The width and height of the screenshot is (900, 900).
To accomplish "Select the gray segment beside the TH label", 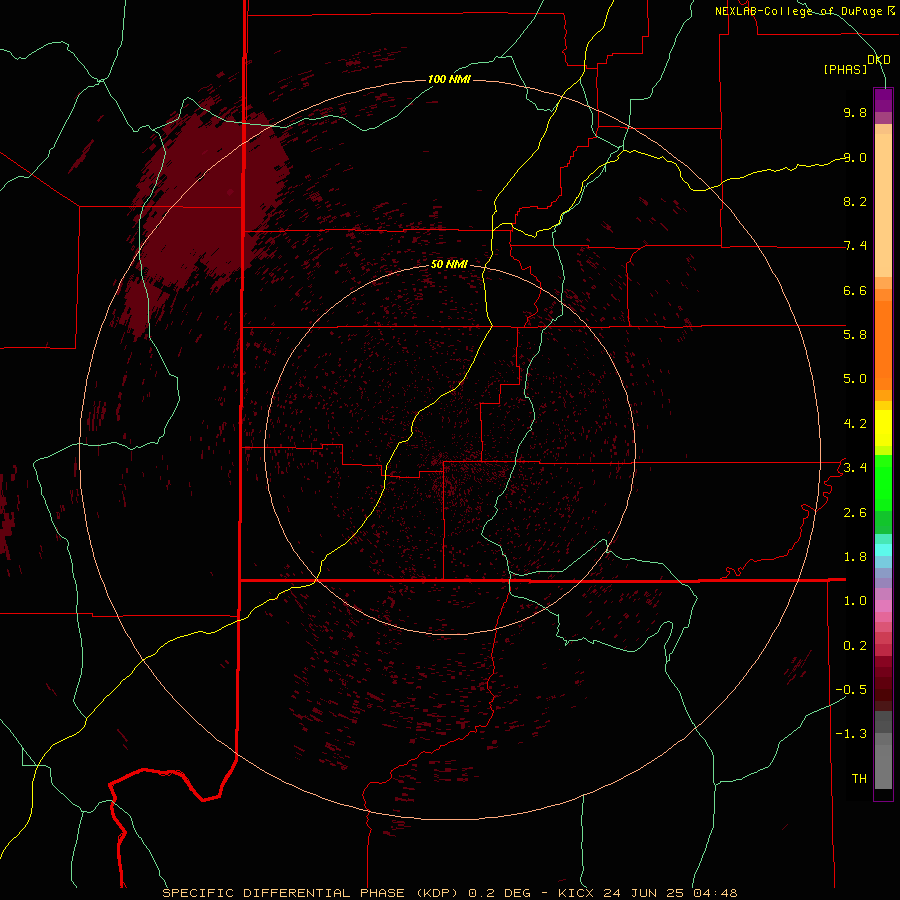I will click(883, 766).
